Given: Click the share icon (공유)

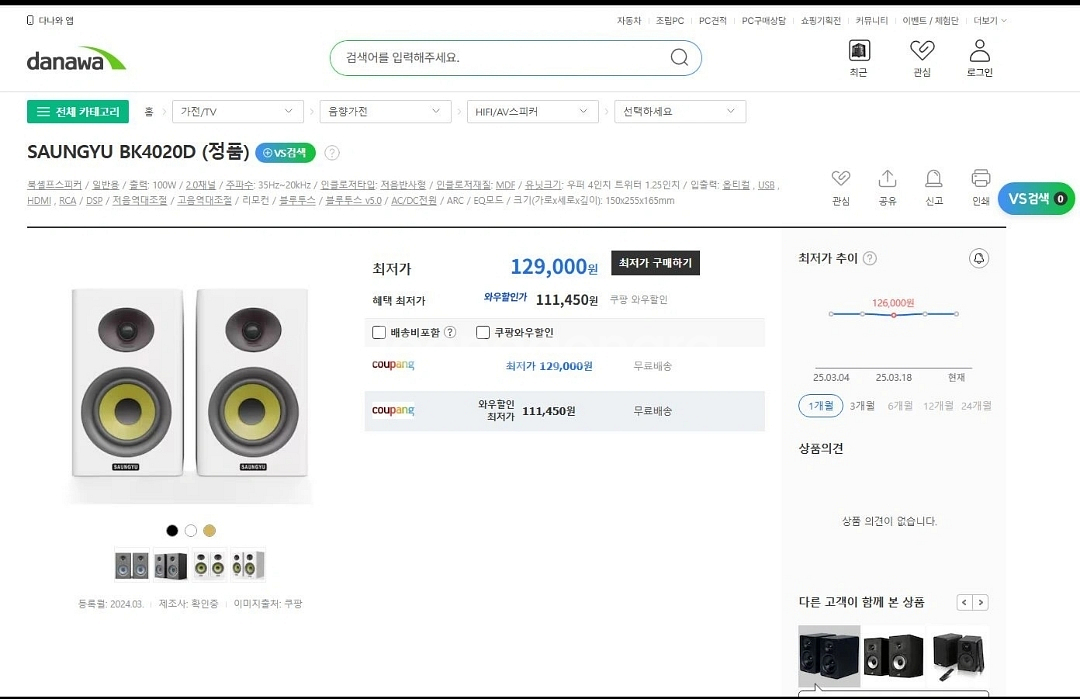Looking at the screenshot, I should pos(887,178).
